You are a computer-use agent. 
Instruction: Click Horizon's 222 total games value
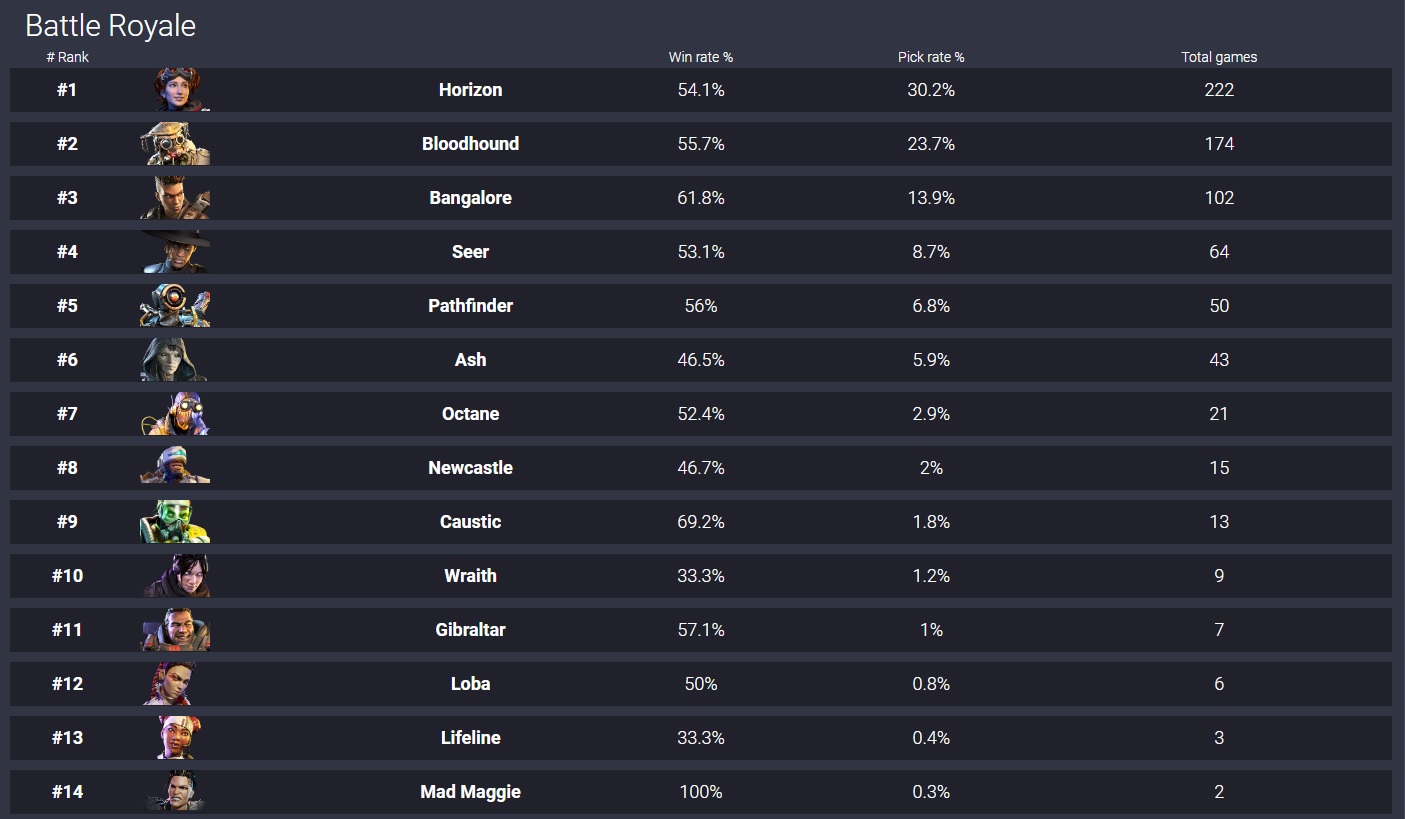click(x=1219, y=90)
